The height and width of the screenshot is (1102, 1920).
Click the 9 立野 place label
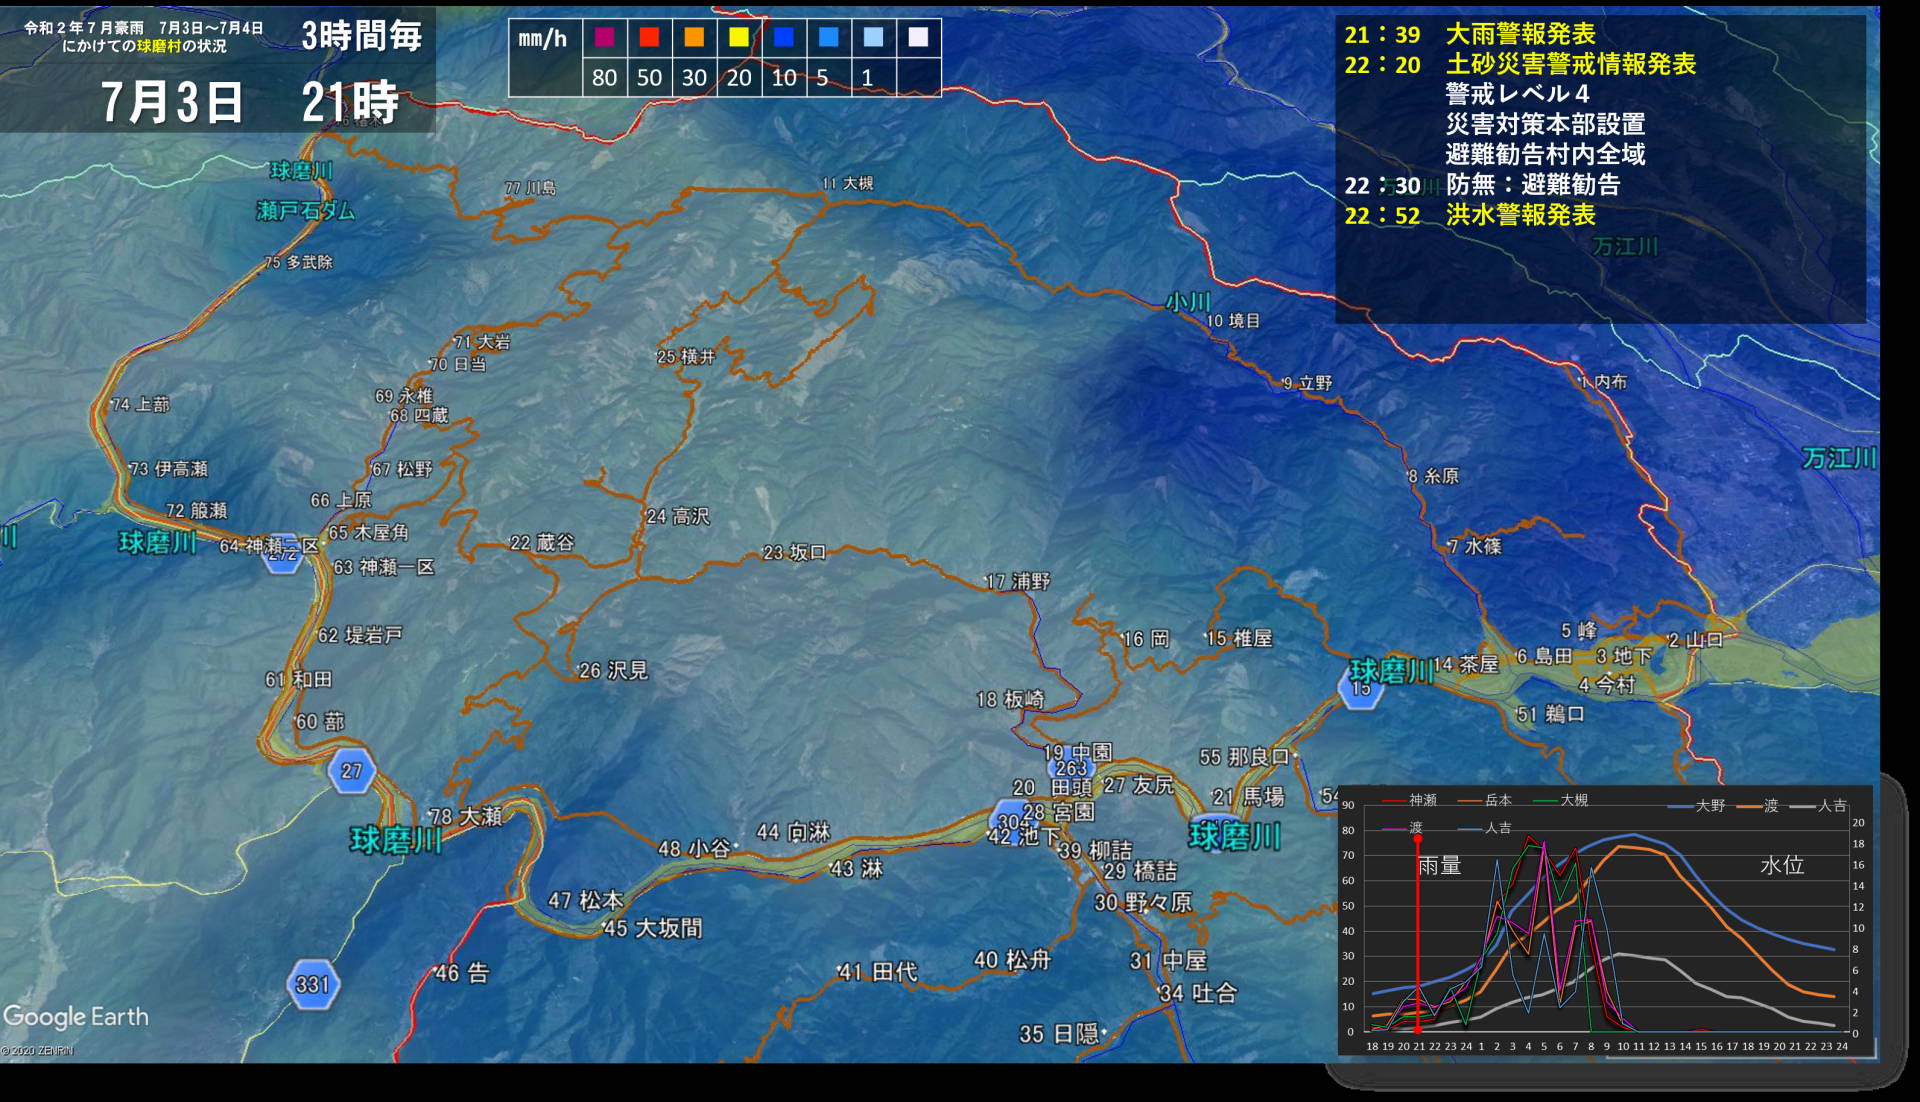tap(1307, 383)
